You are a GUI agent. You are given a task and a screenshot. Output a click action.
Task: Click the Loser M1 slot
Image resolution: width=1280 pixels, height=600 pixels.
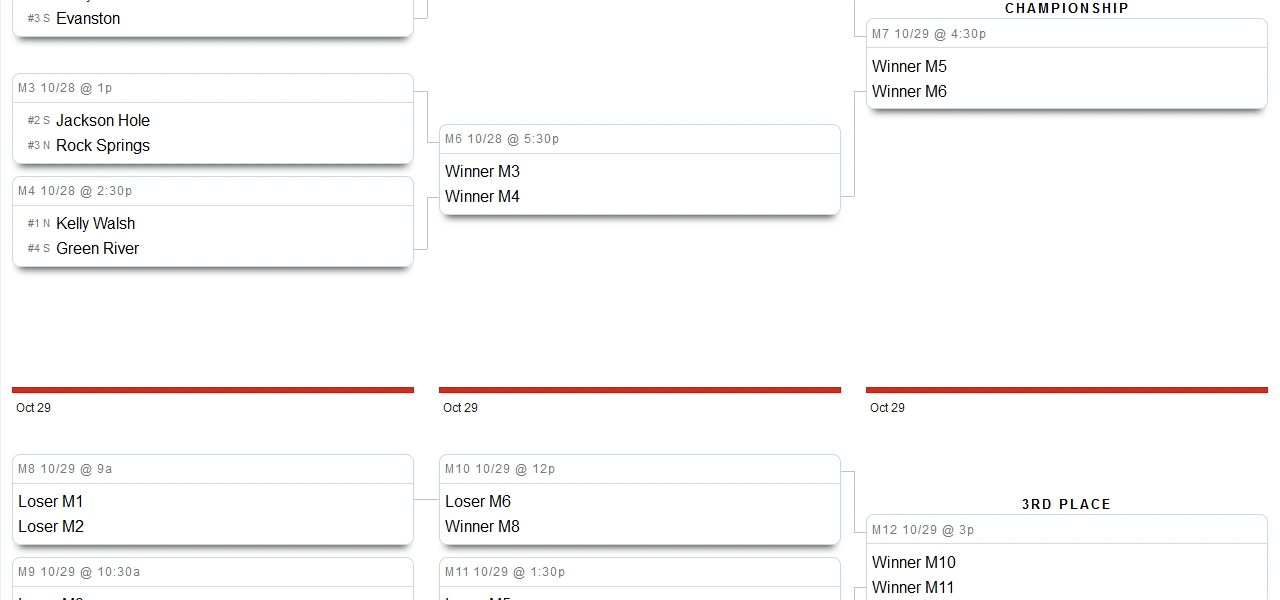51,501
